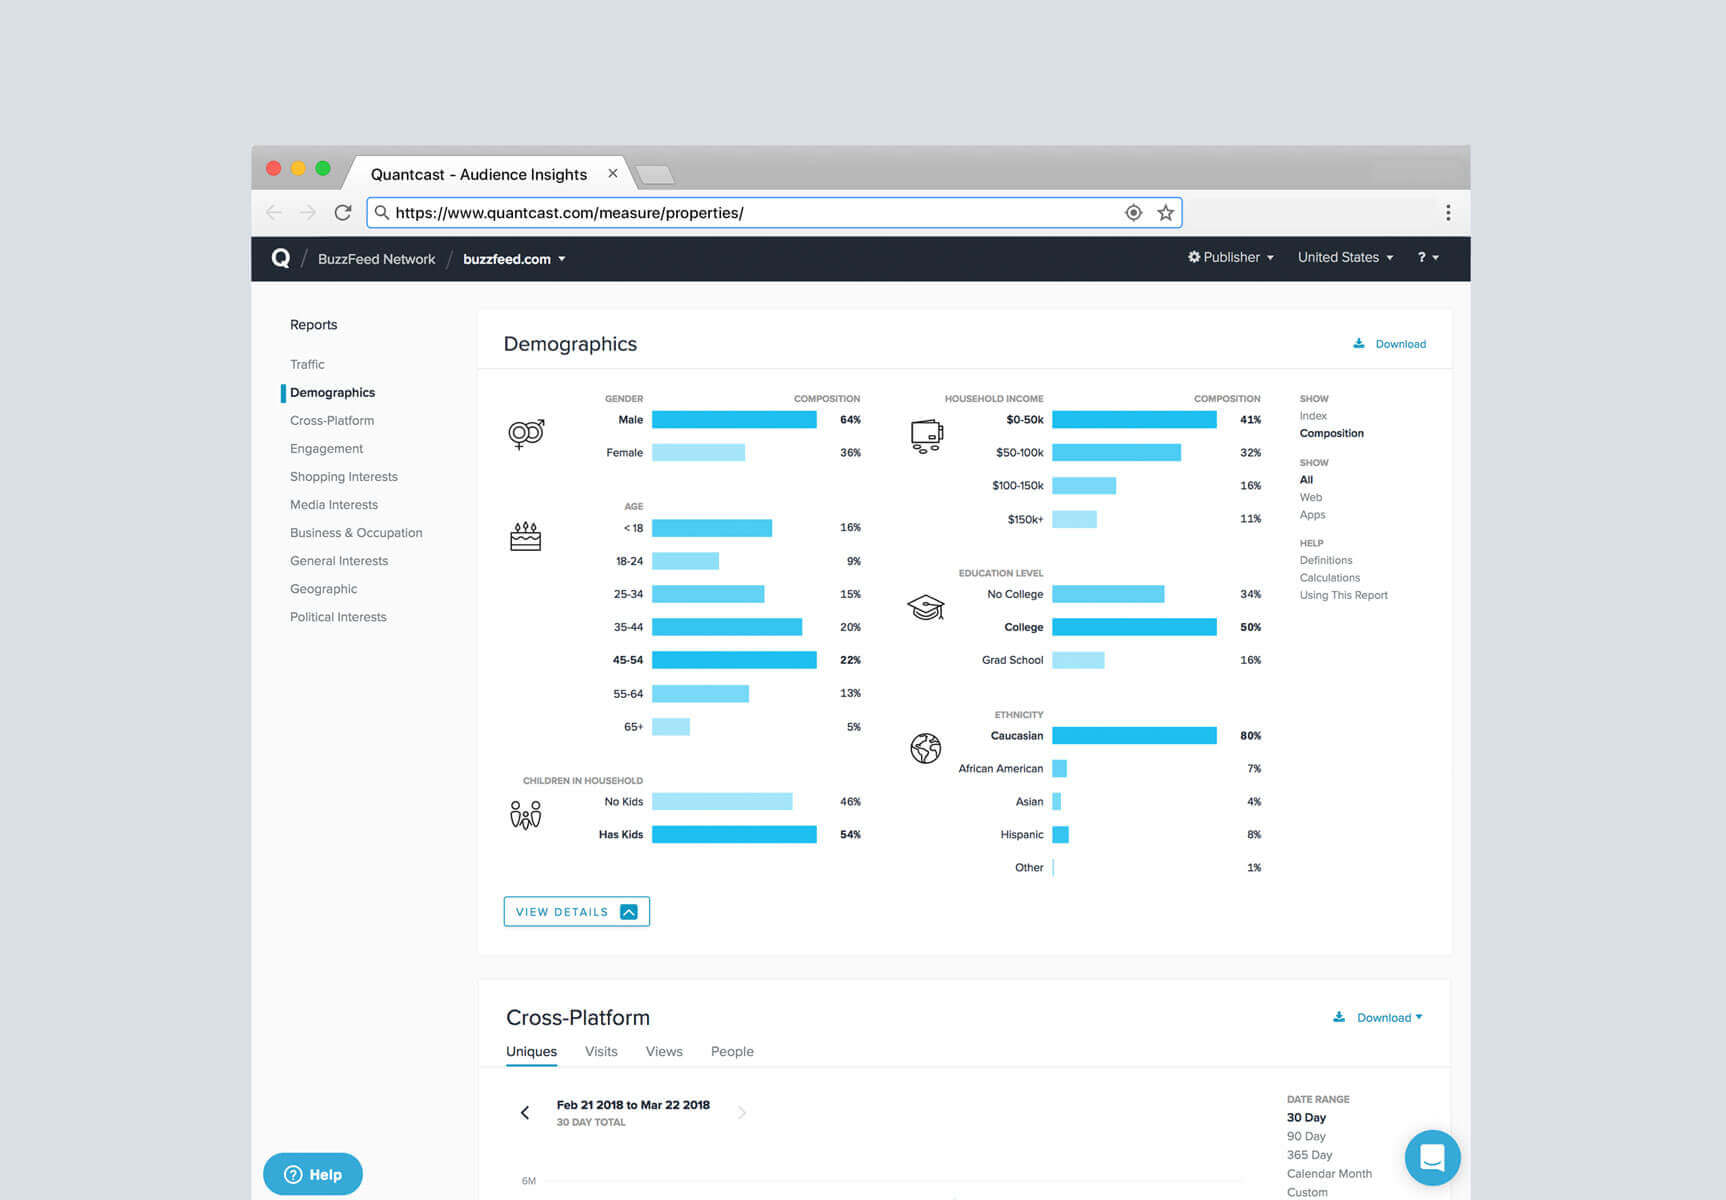This screenshot has width=1726, height=1200.
Task: Open General Interests in sidebar
Action: tap(339, 560)
